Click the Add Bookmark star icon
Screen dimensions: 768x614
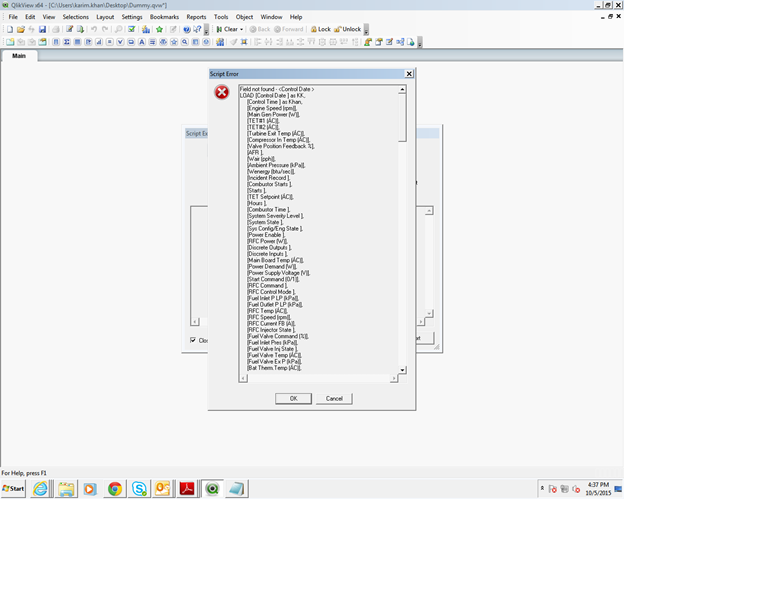pyautogui.click(x=159, y=29)
